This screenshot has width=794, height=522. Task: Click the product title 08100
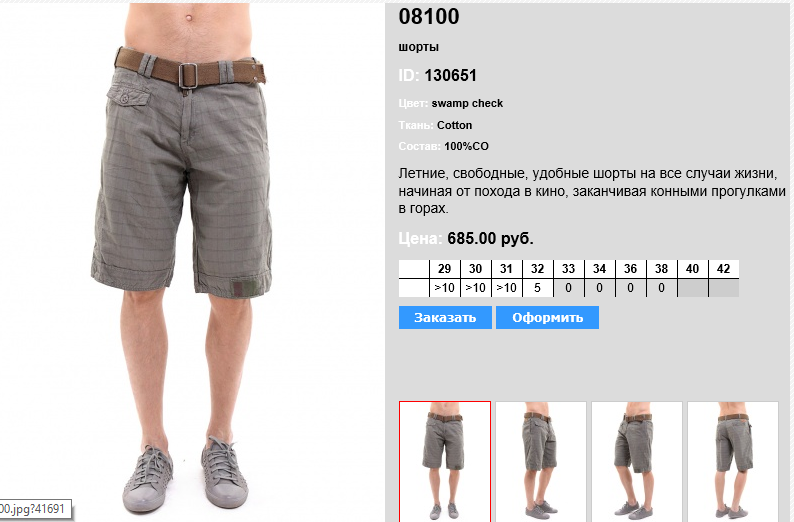(428, 16)
